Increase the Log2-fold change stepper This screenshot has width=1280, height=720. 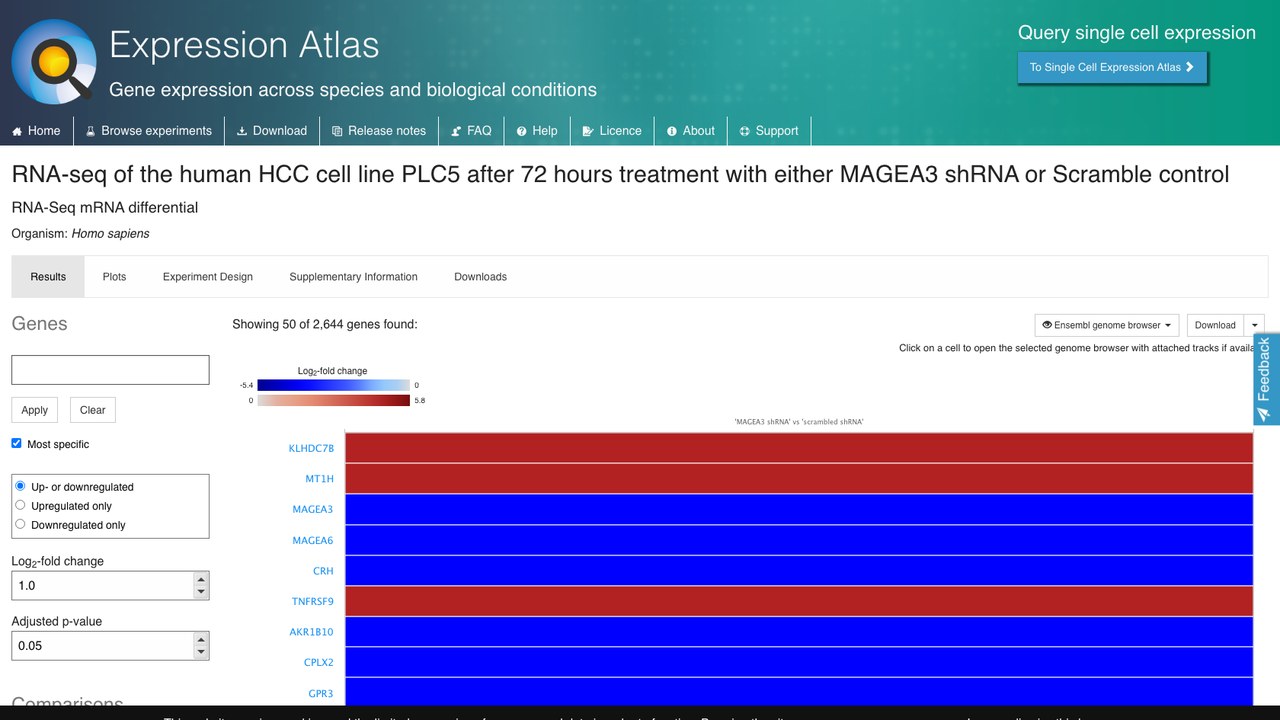point(201,579)
